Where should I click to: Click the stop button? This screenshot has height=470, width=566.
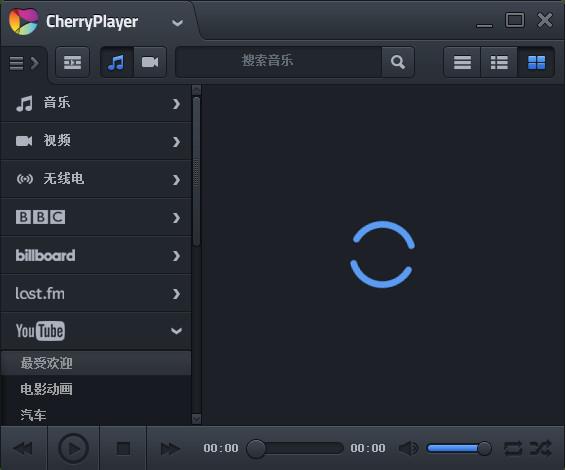click(123, 449)
